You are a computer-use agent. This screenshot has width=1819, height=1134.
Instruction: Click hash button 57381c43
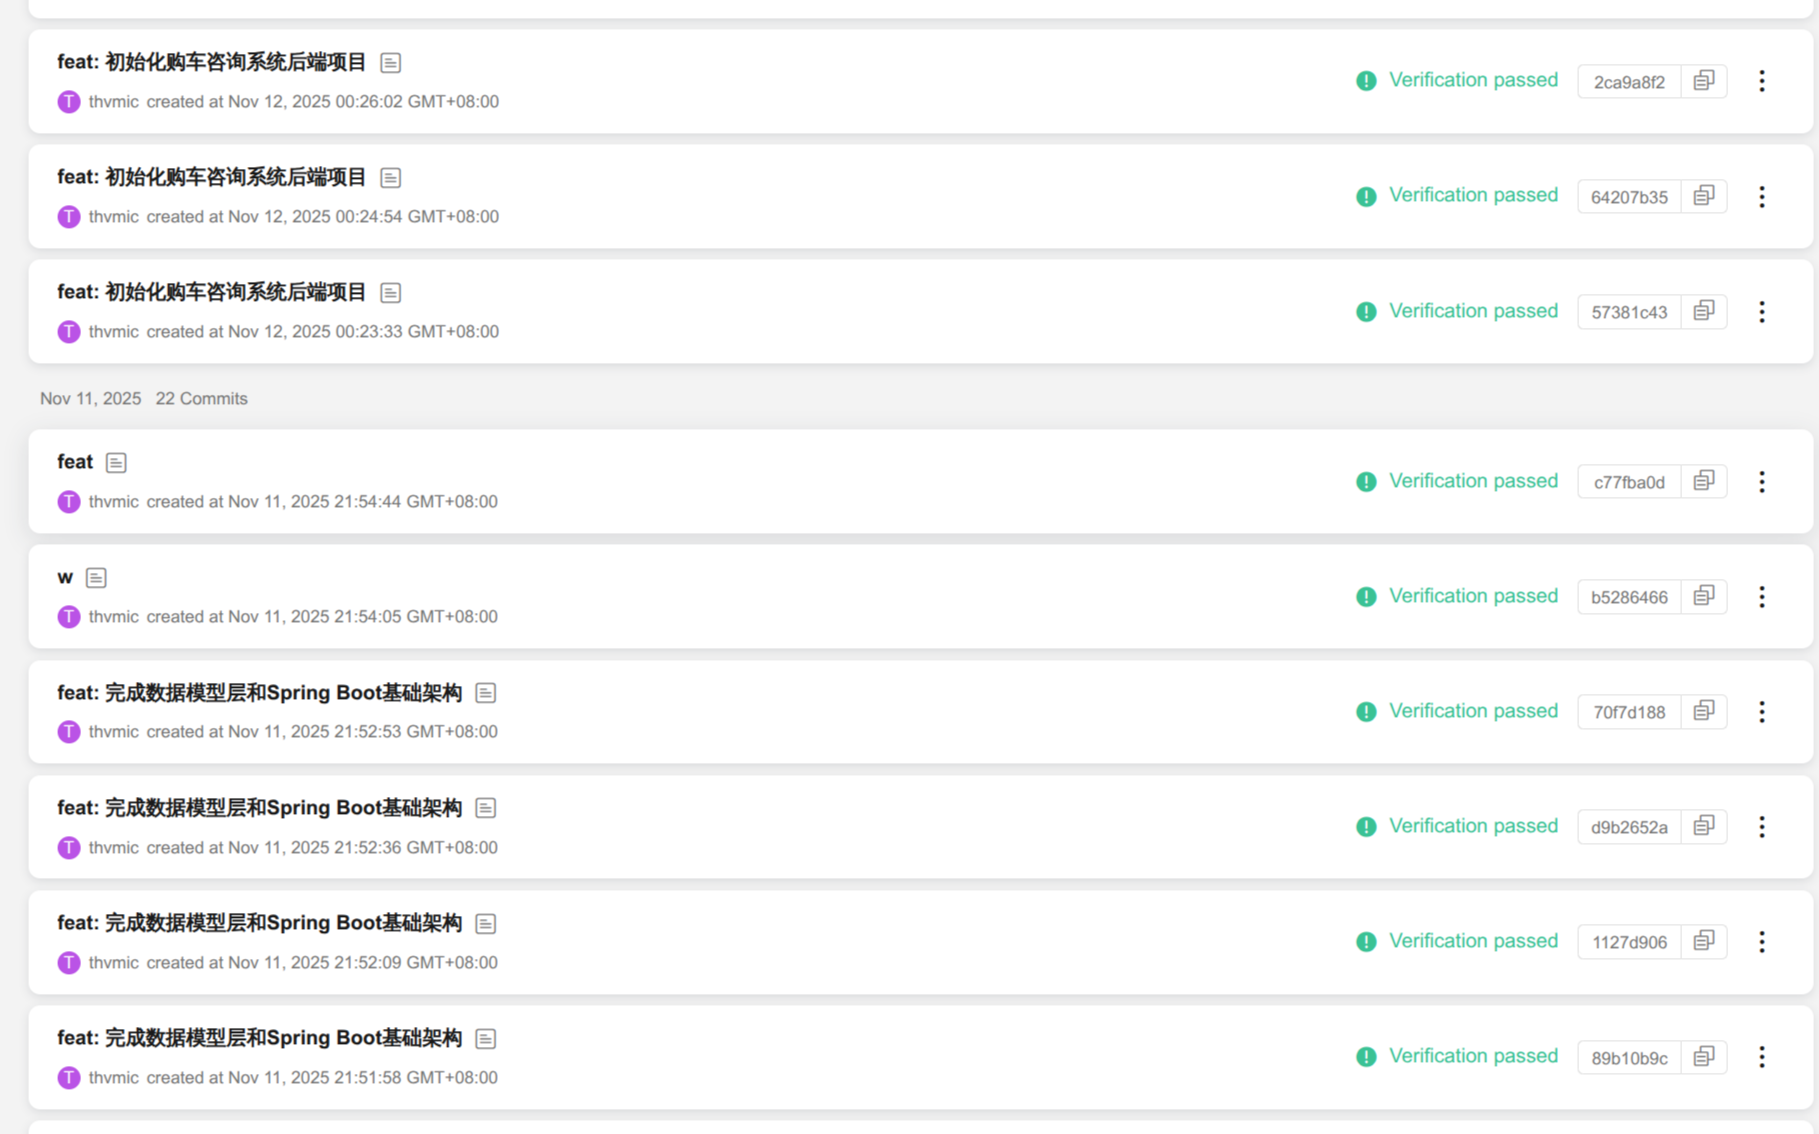coord(1629,312)
